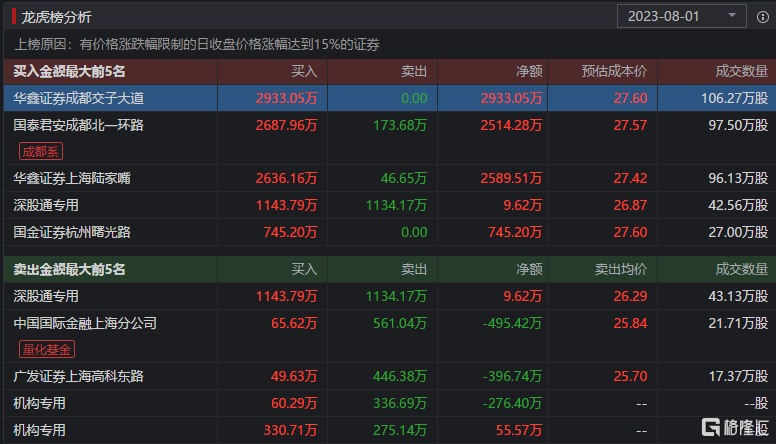Click the 27.42 estimated cost price

630,178
